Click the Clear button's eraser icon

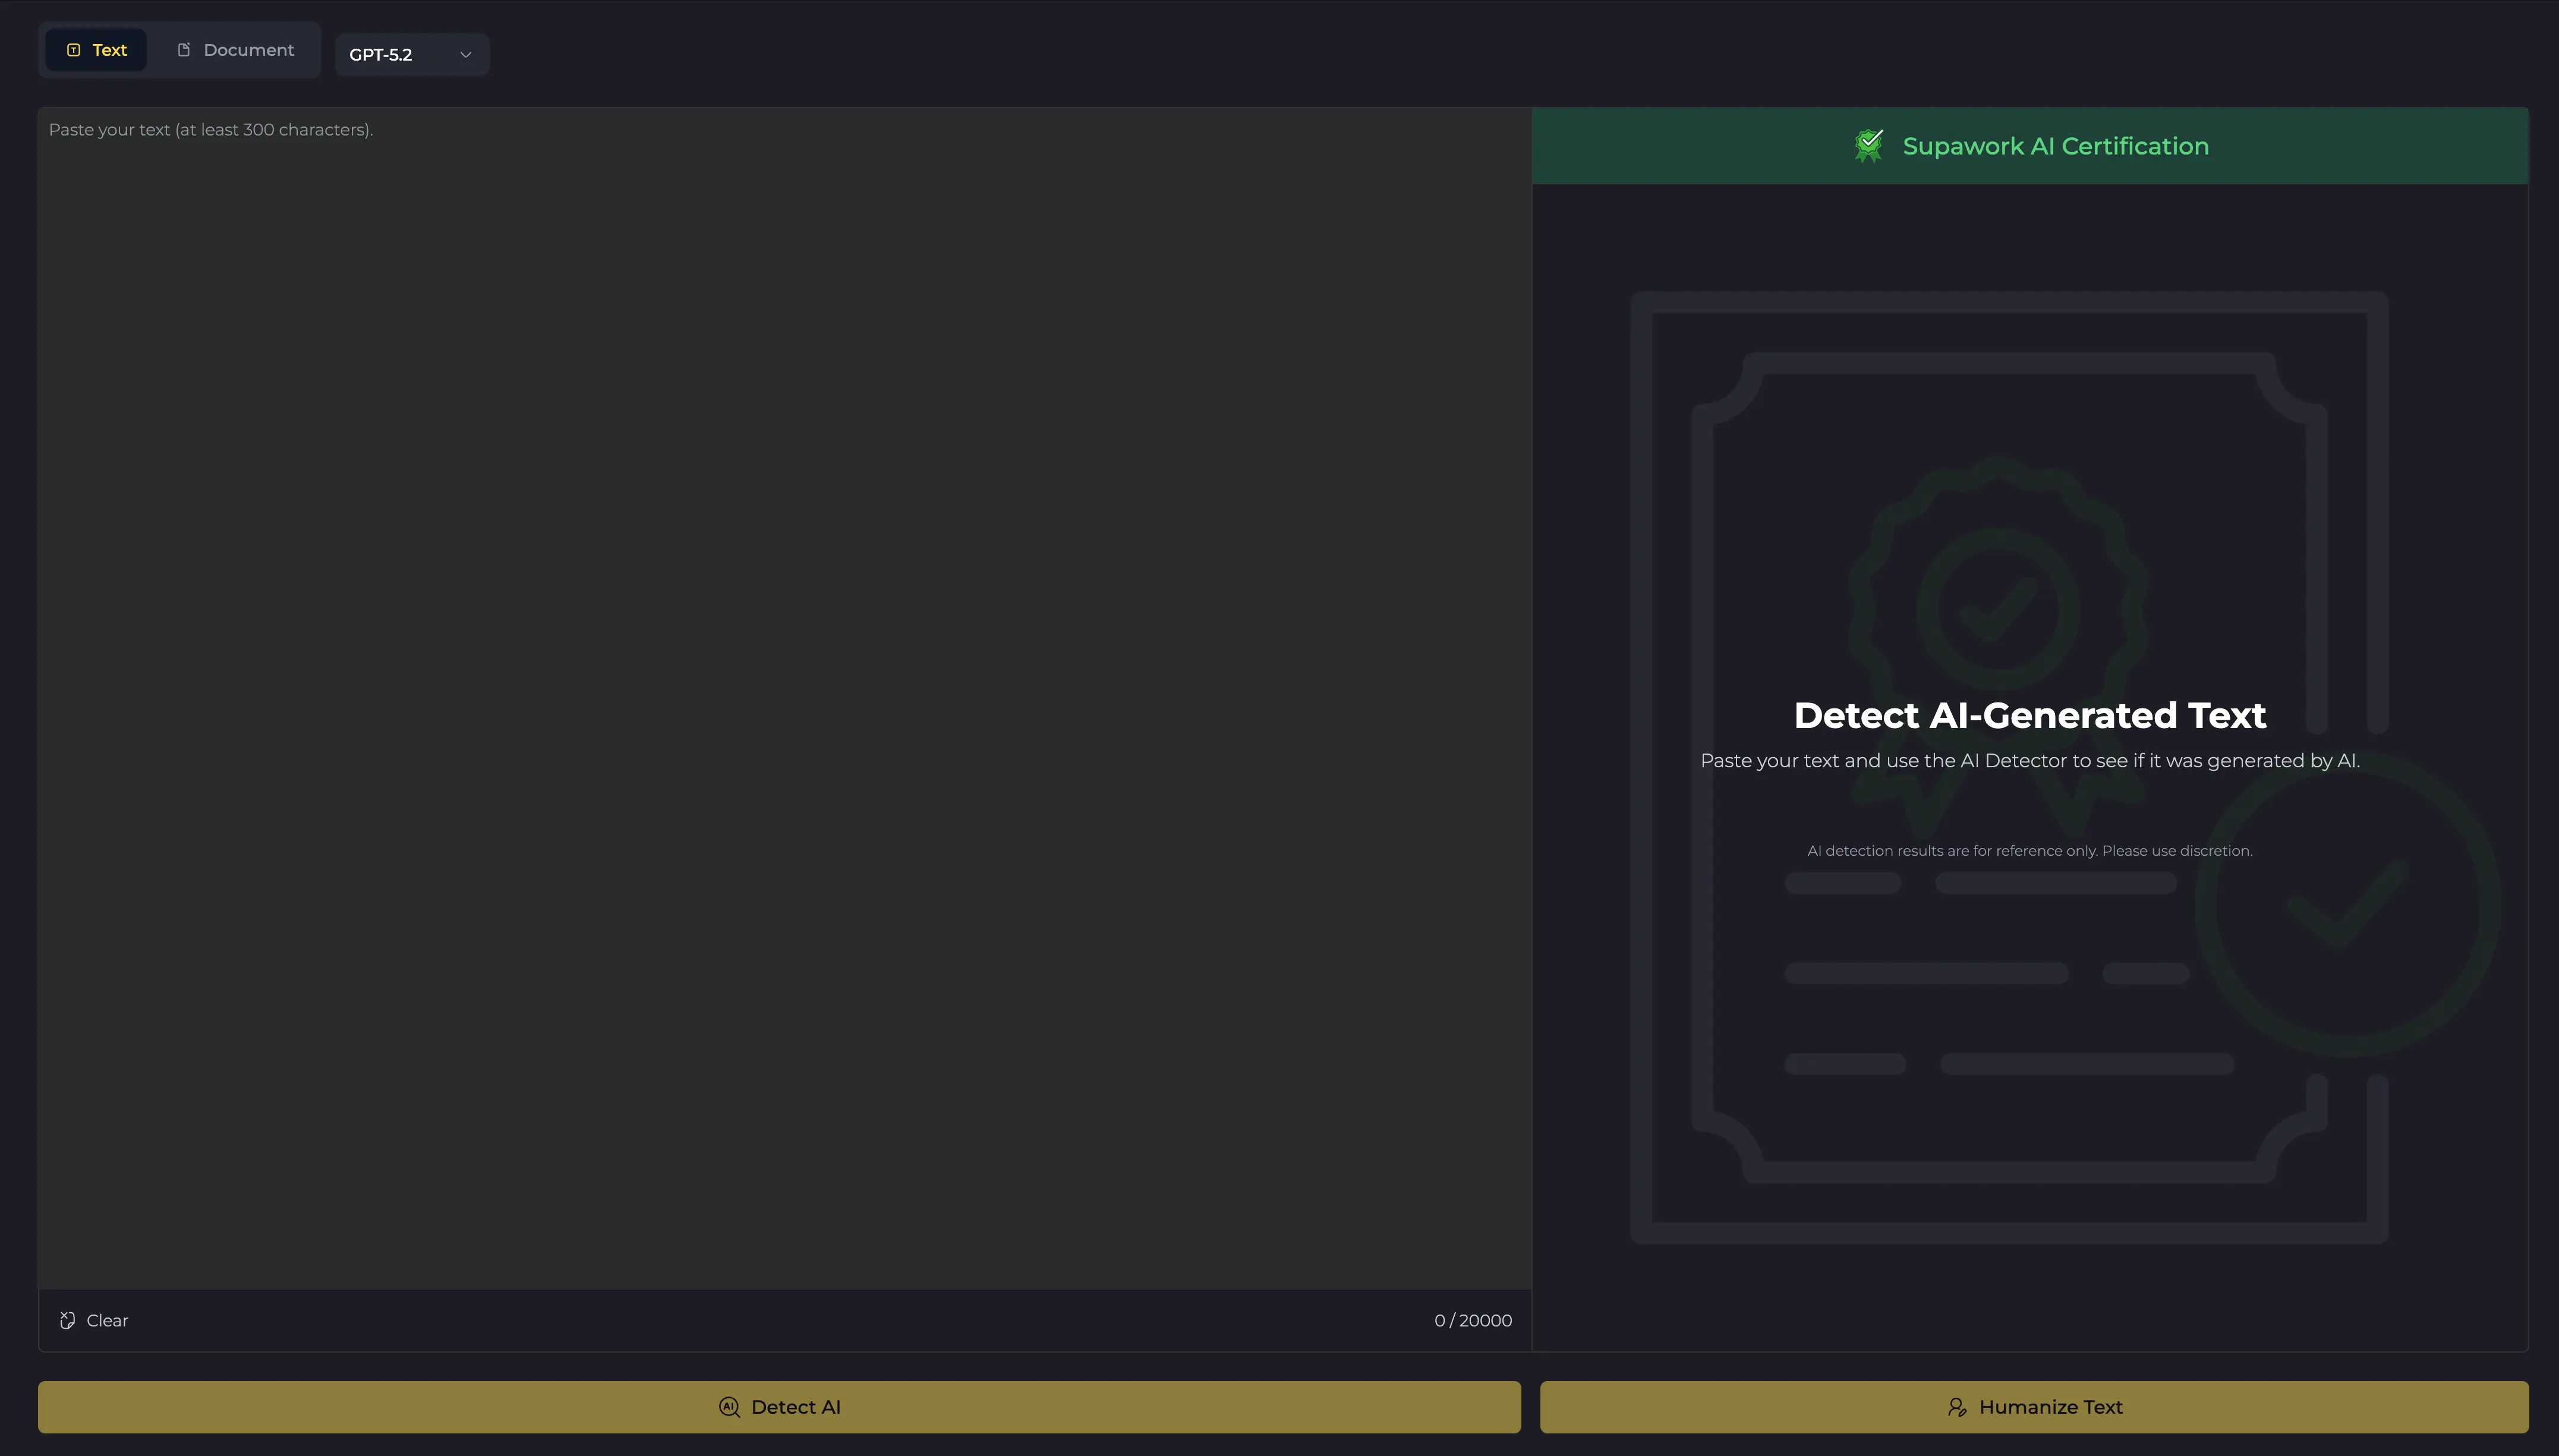(67, 1320)
